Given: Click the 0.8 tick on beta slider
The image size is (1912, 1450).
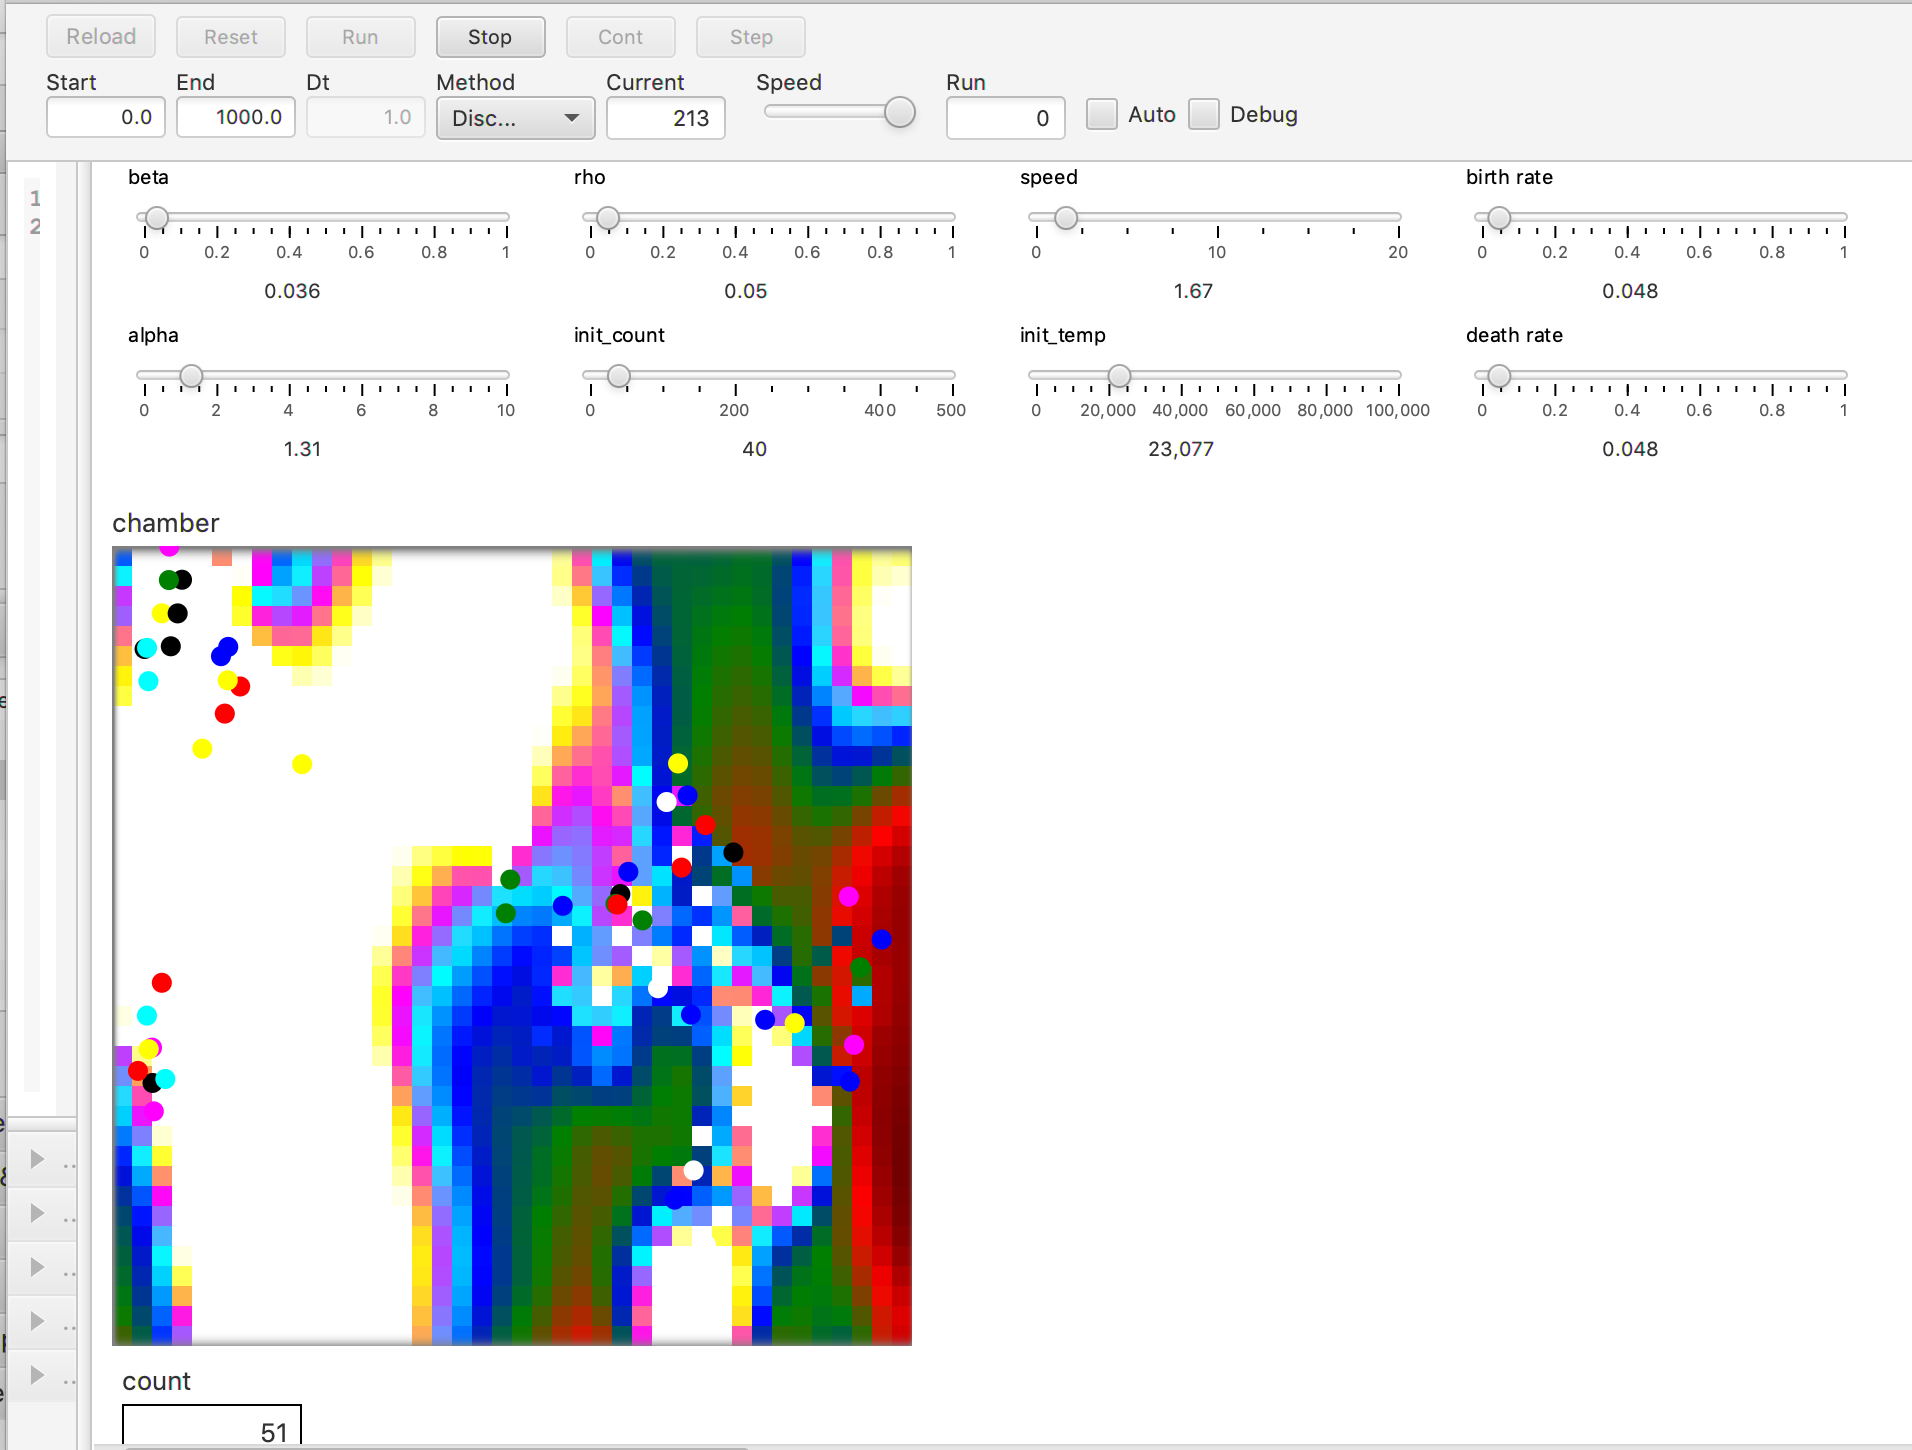Looking at the screenshot, I should coord(434,252).
